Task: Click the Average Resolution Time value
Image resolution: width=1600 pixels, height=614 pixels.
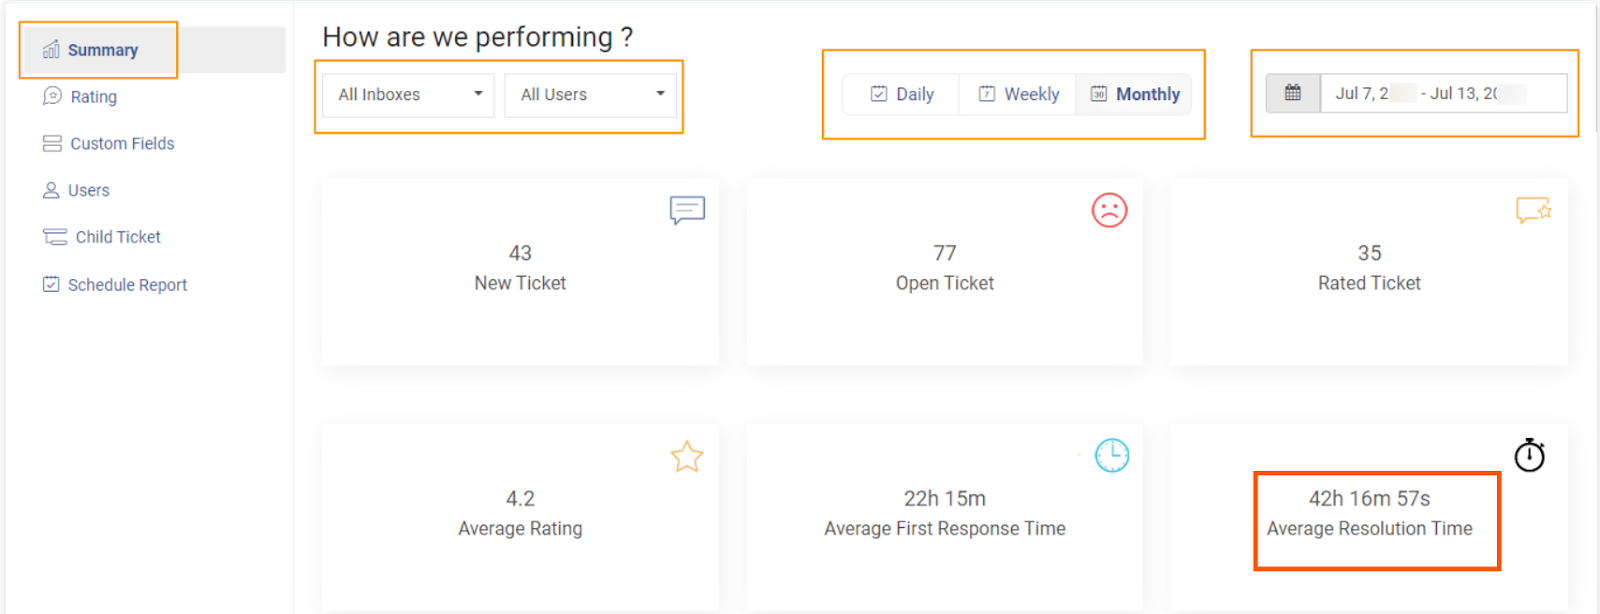Action: click(1369, 499)
